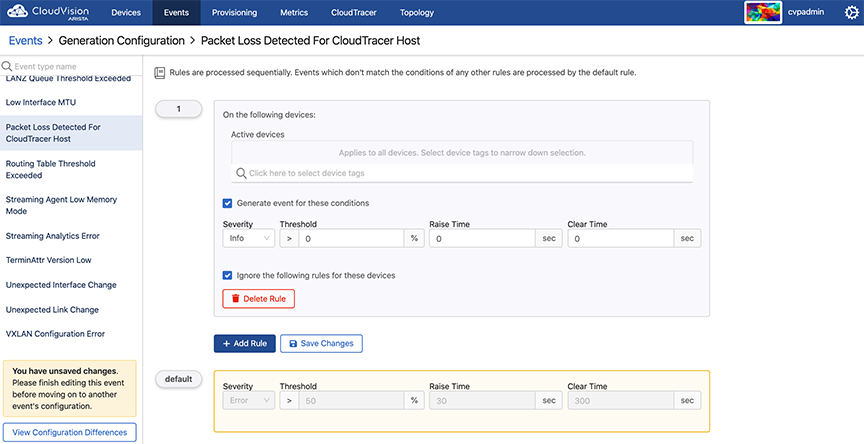Click the floppy disk icon on Save Changes
Viewport: 864px width, 444px height.
click(x=293, y=343)
